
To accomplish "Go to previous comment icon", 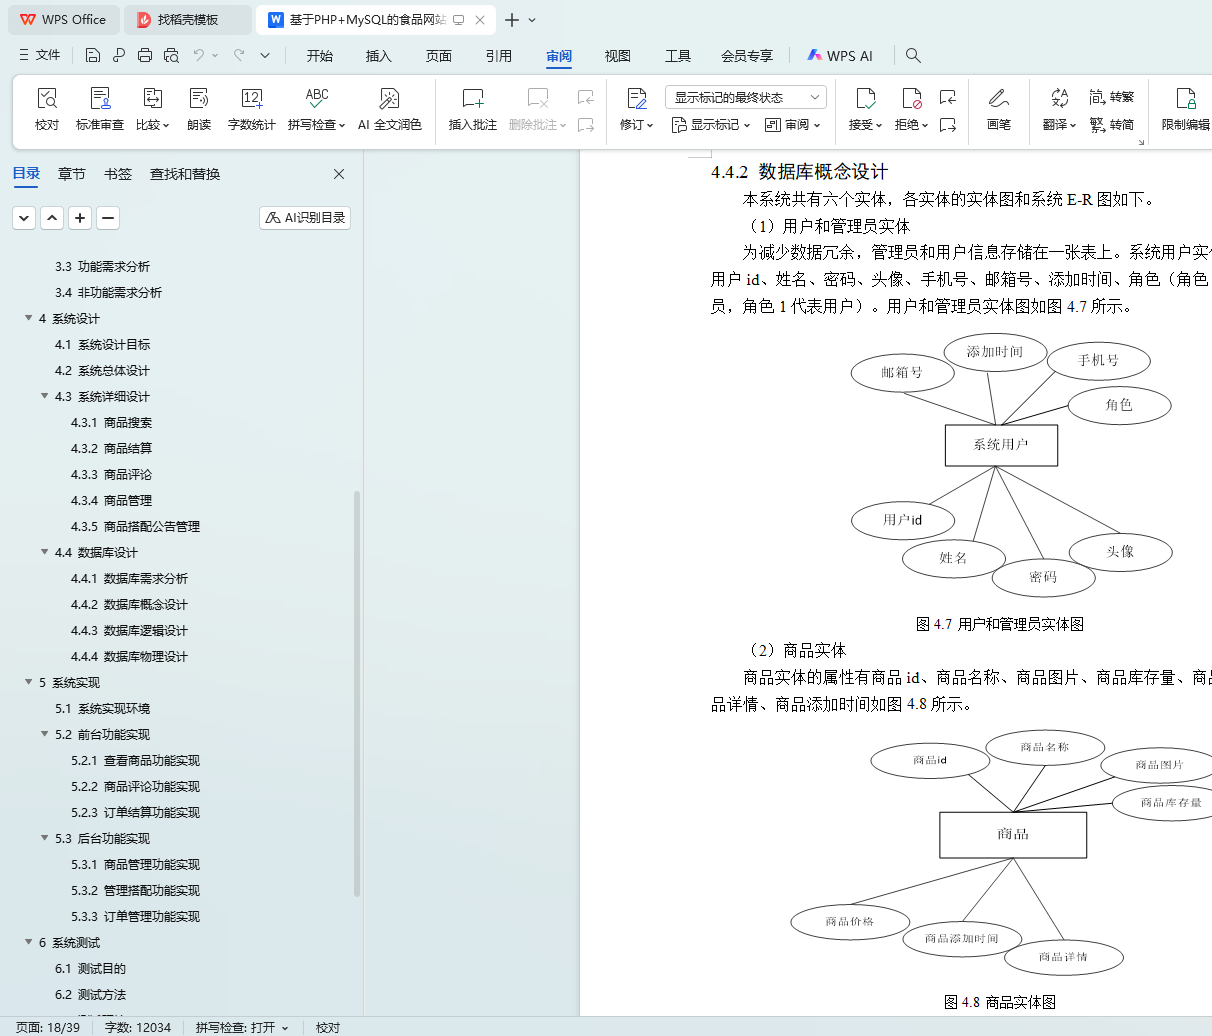I will click(x=586, y=97).
